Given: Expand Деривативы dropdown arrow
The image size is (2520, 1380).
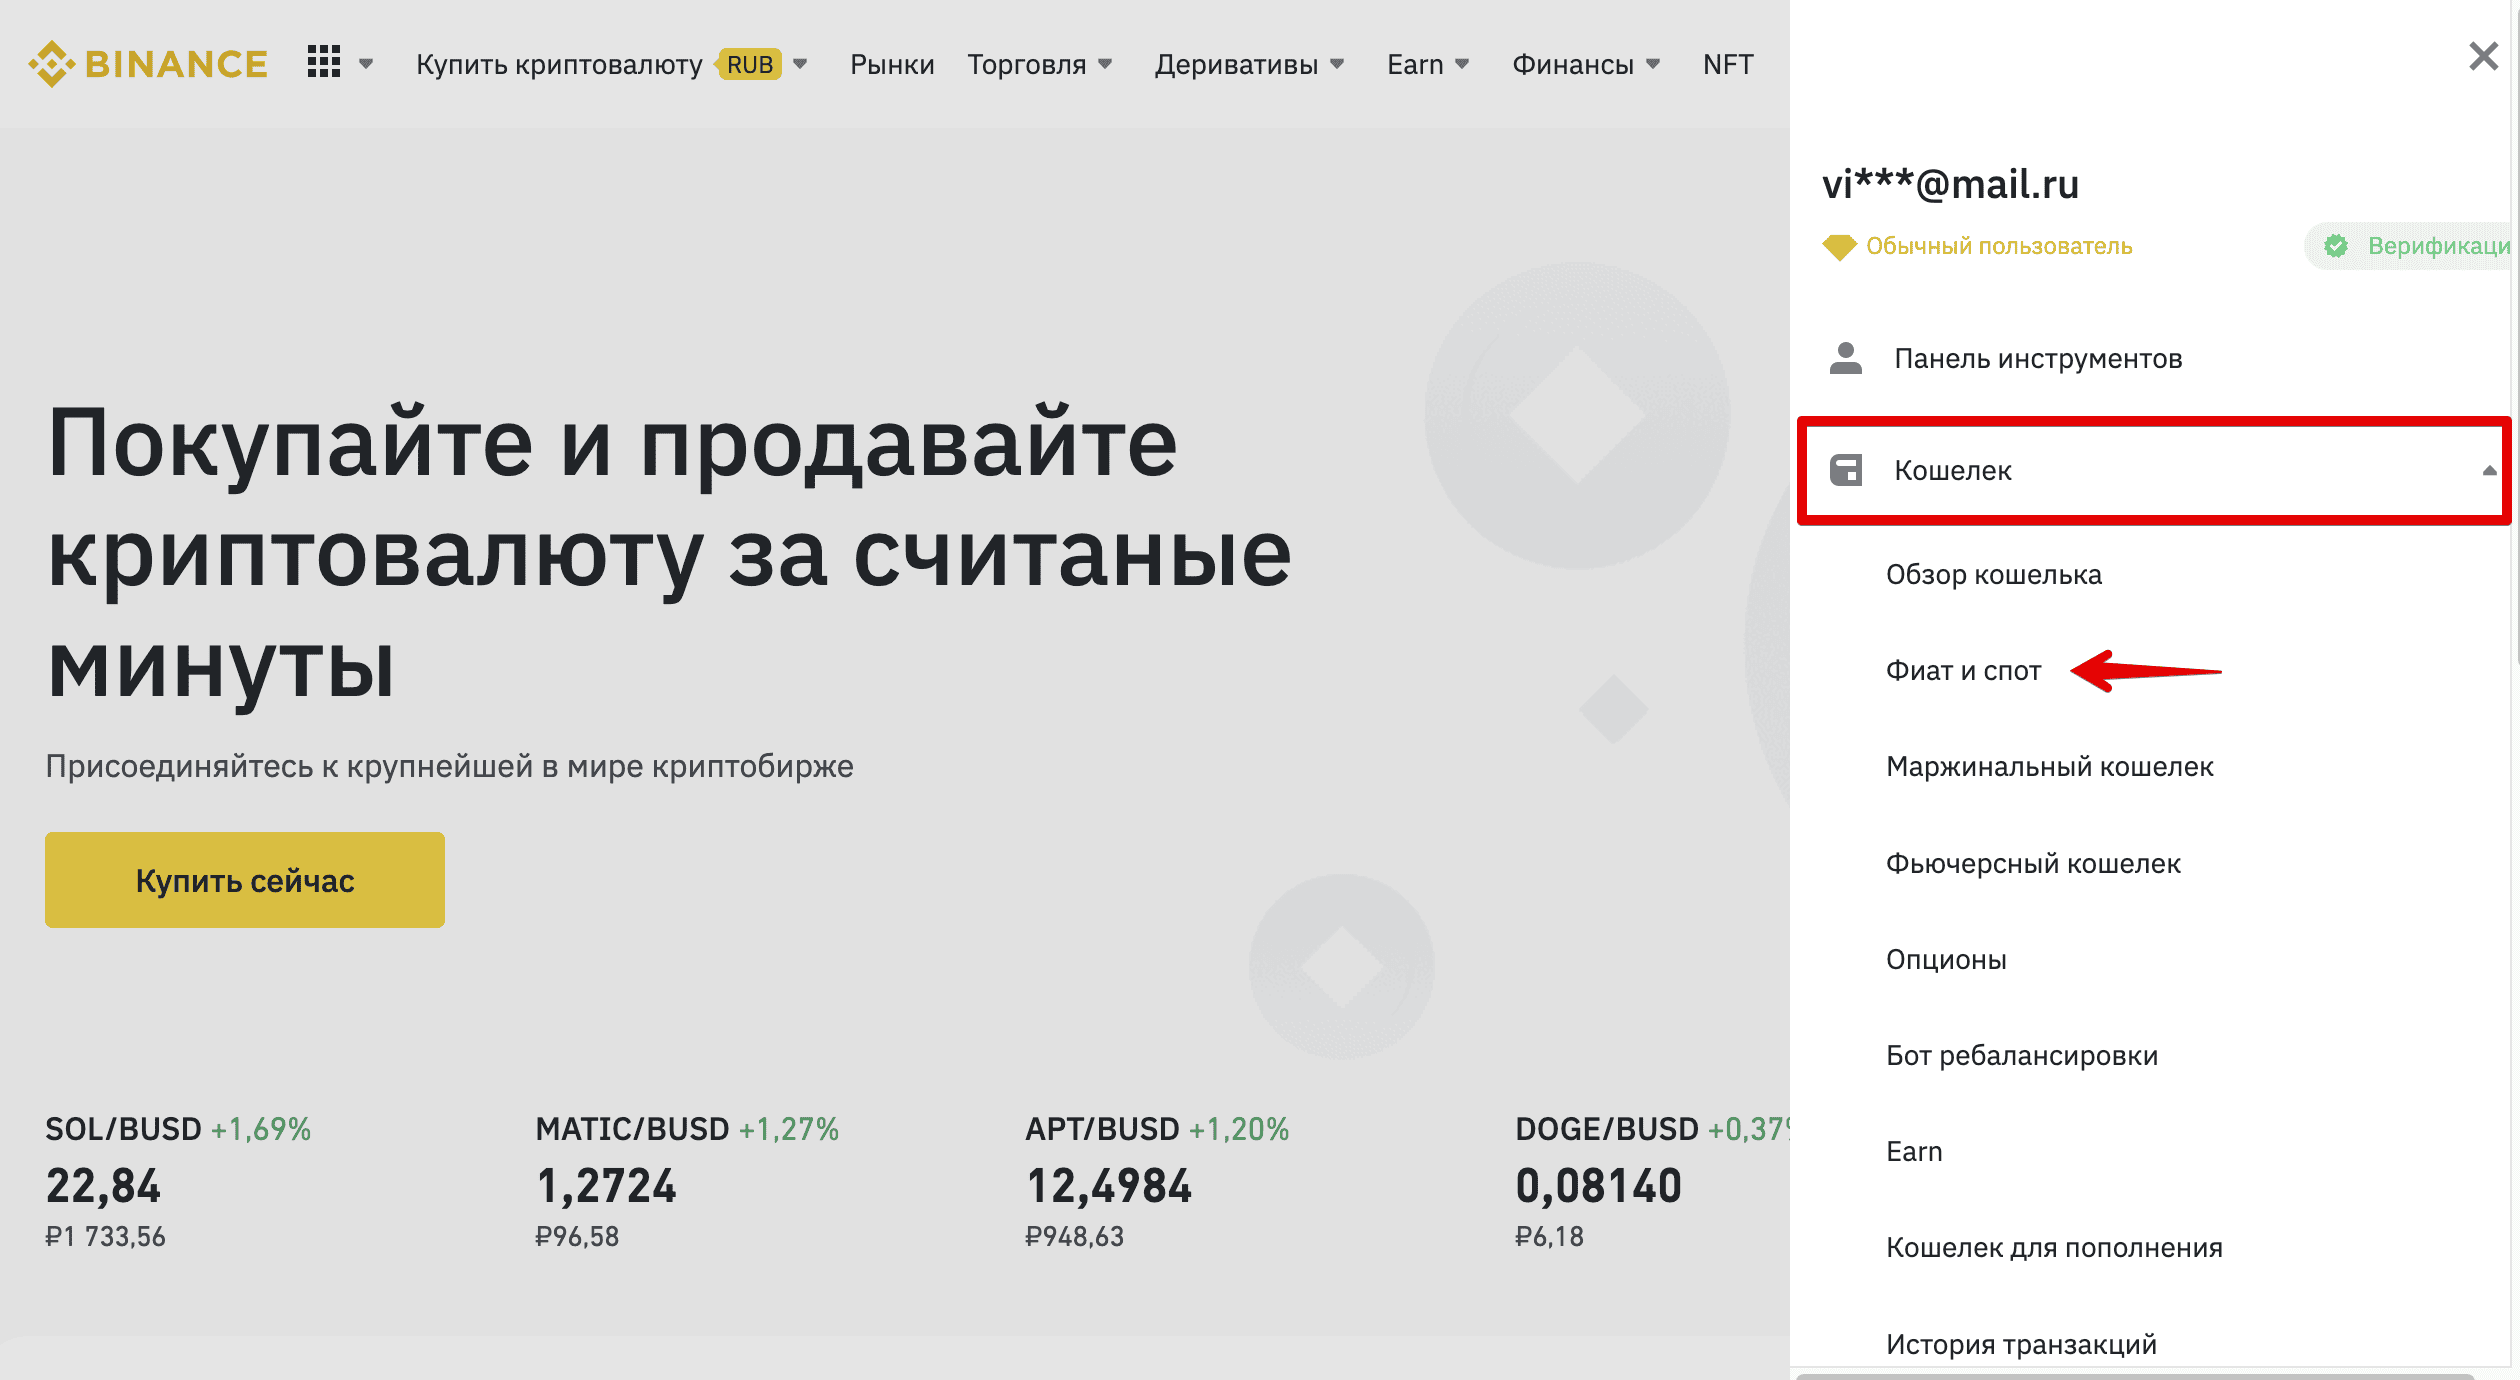Looking at the screenshot, I should tap(1337, 64).
